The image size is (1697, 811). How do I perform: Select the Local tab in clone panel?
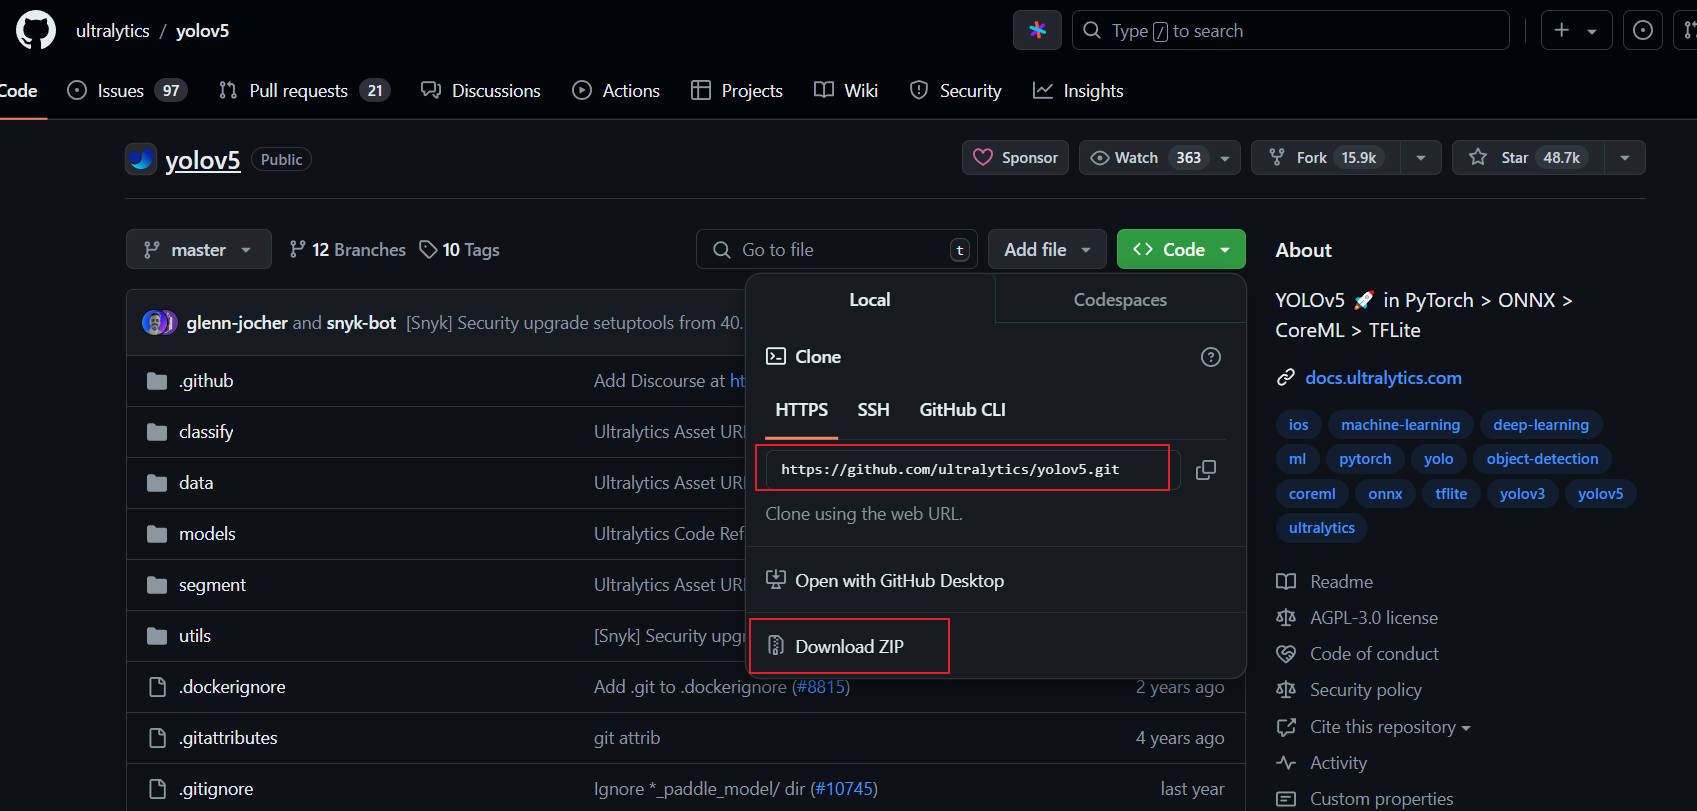(x=870, y=299)
